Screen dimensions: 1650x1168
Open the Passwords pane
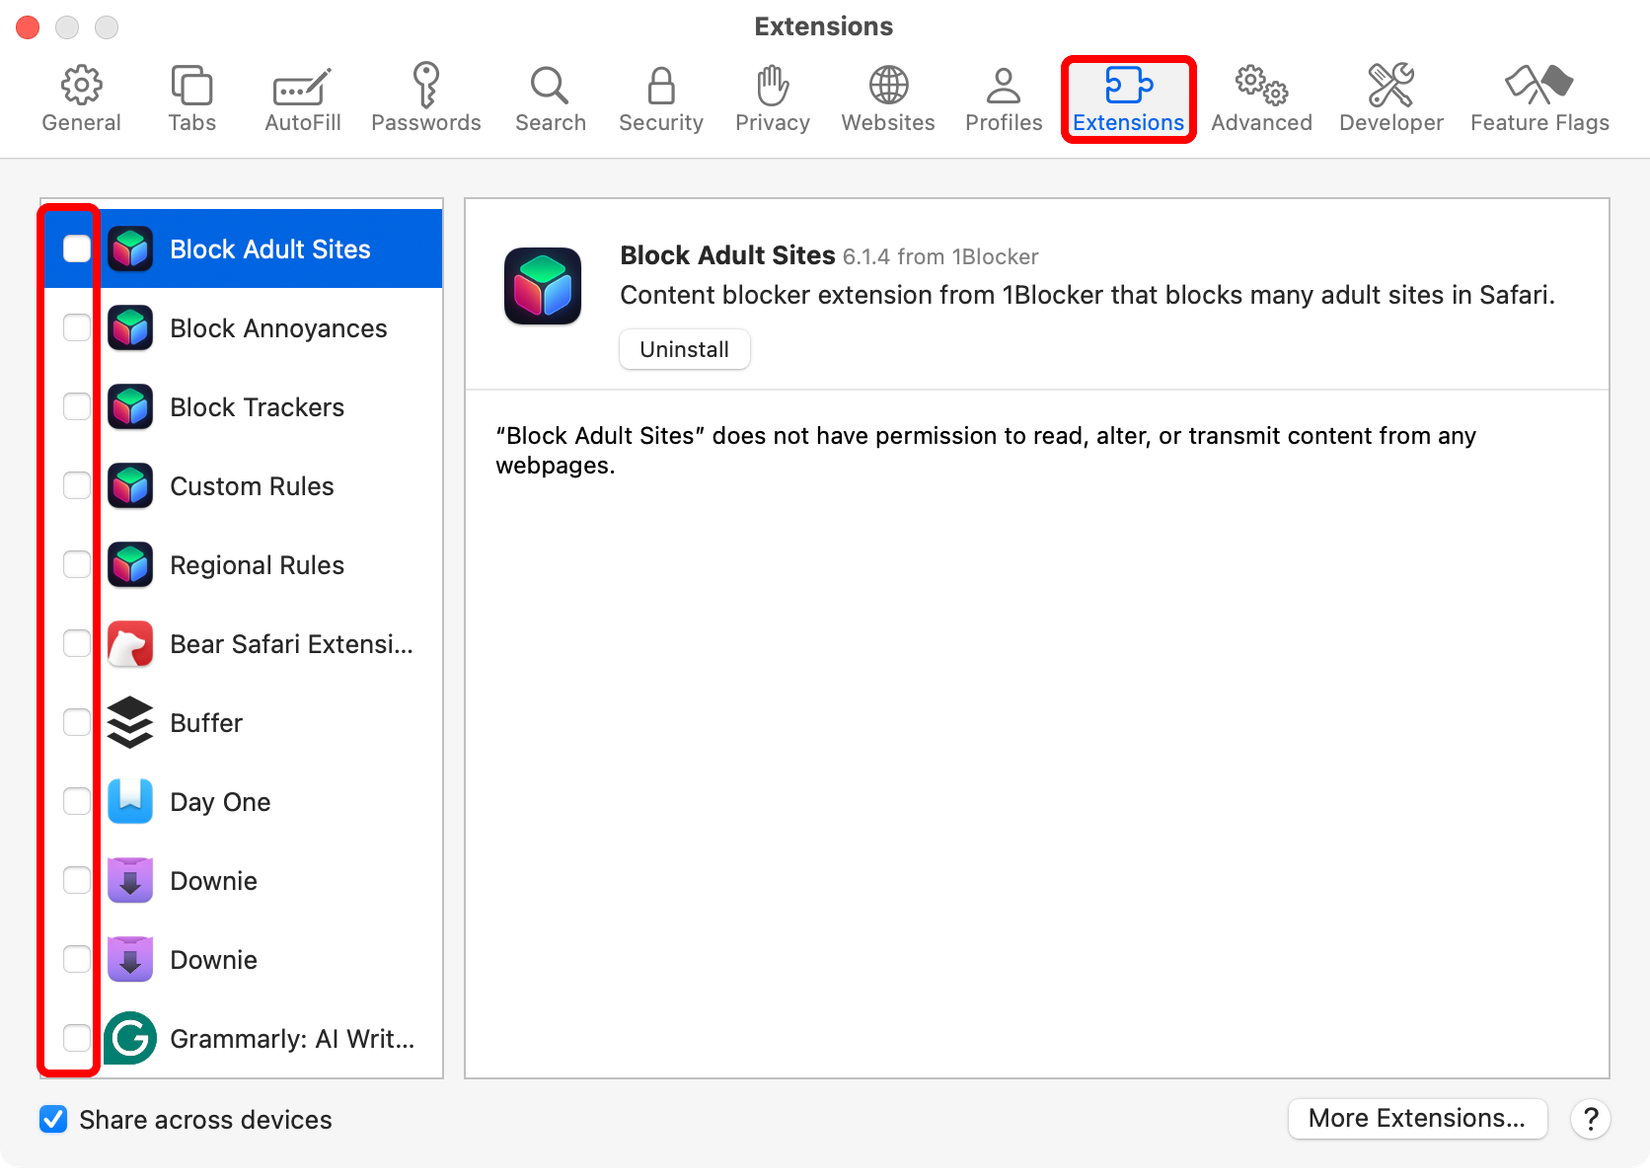pyautogui.click(x=426, y=95)
